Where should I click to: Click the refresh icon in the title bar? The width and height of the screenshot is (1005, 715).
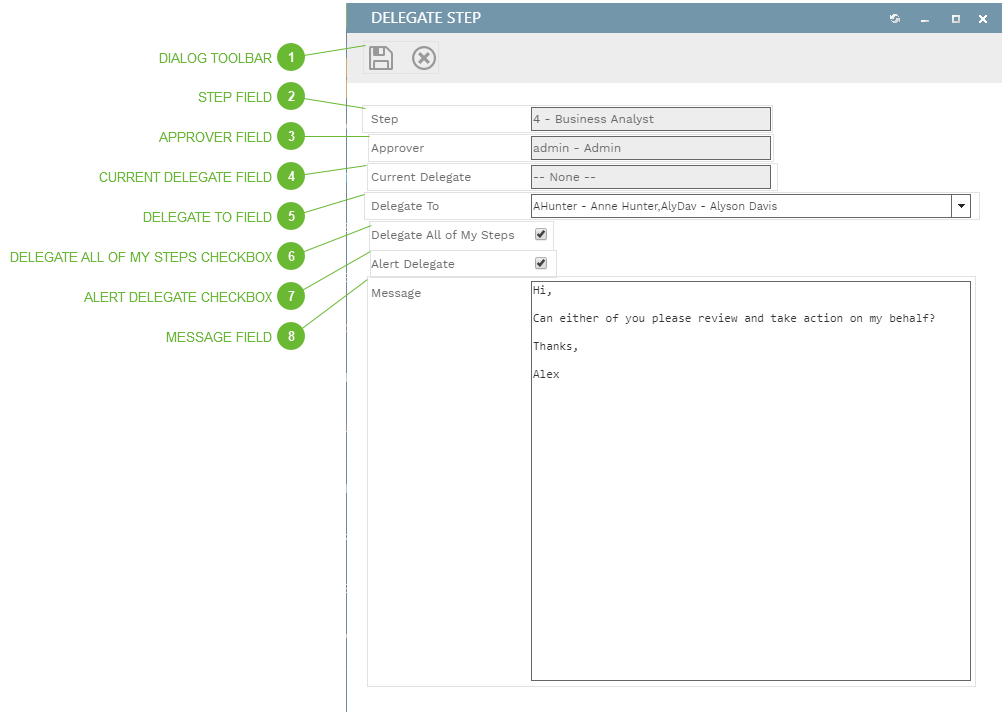[894, 18]
